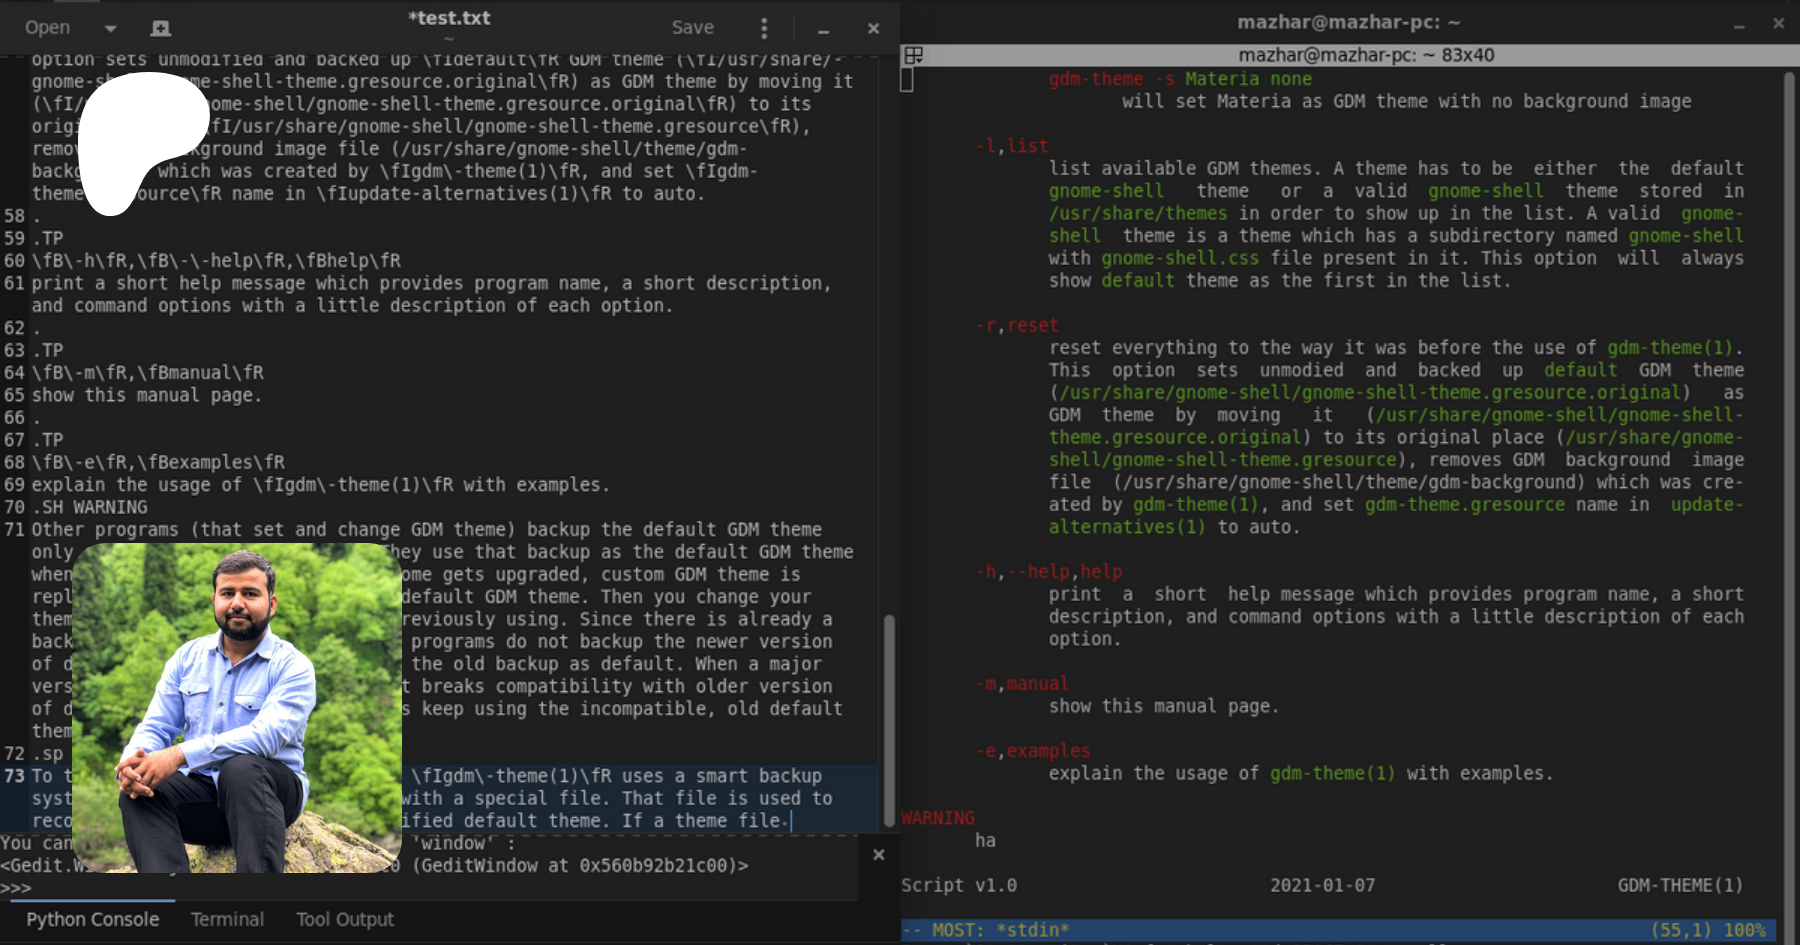
Task: Close the gedit bottom panel
Action: click(x=878, y=855)
